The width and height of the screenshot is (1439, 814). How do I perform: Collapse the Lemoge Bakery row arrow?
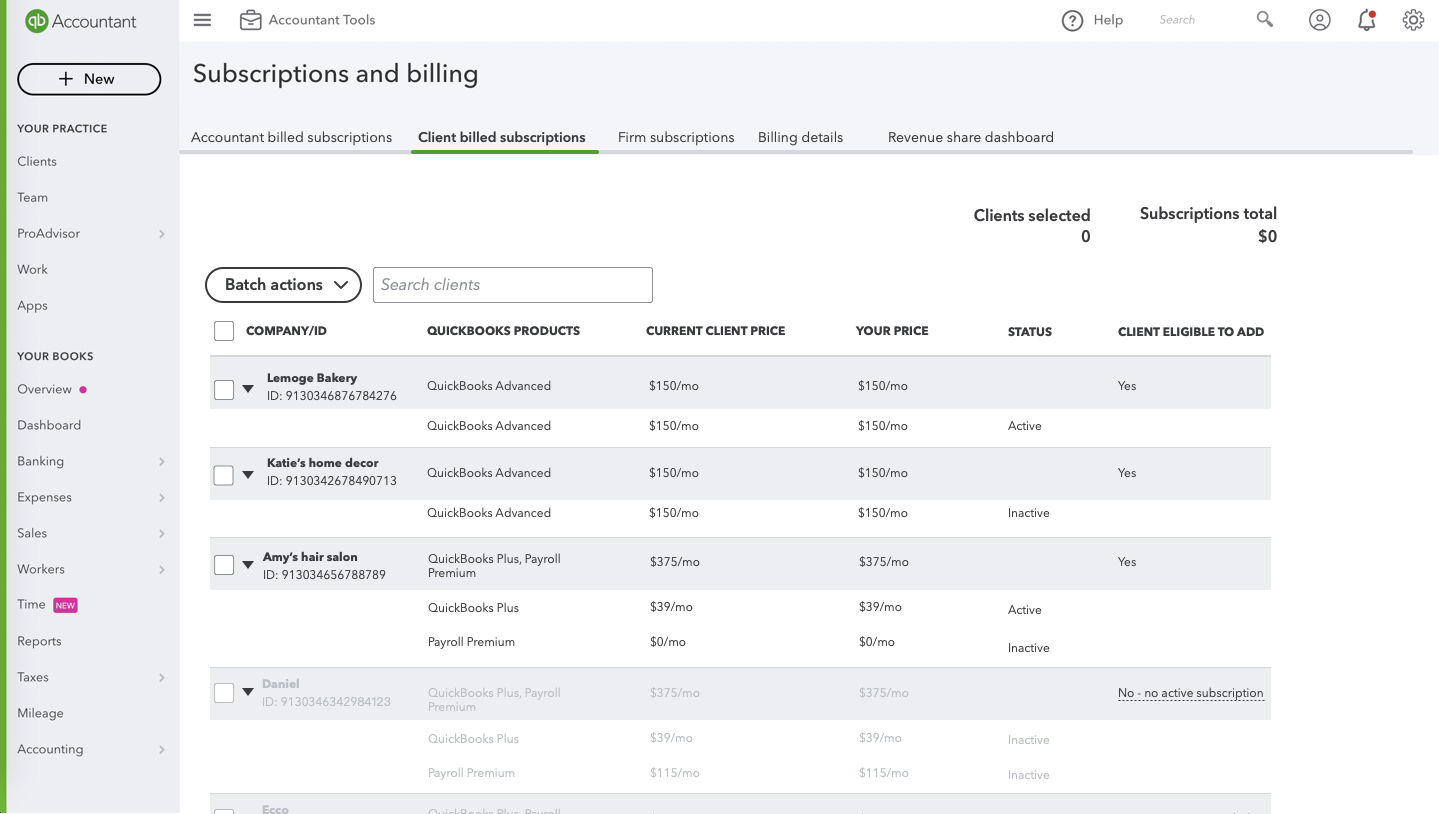[x=248, y=389]
